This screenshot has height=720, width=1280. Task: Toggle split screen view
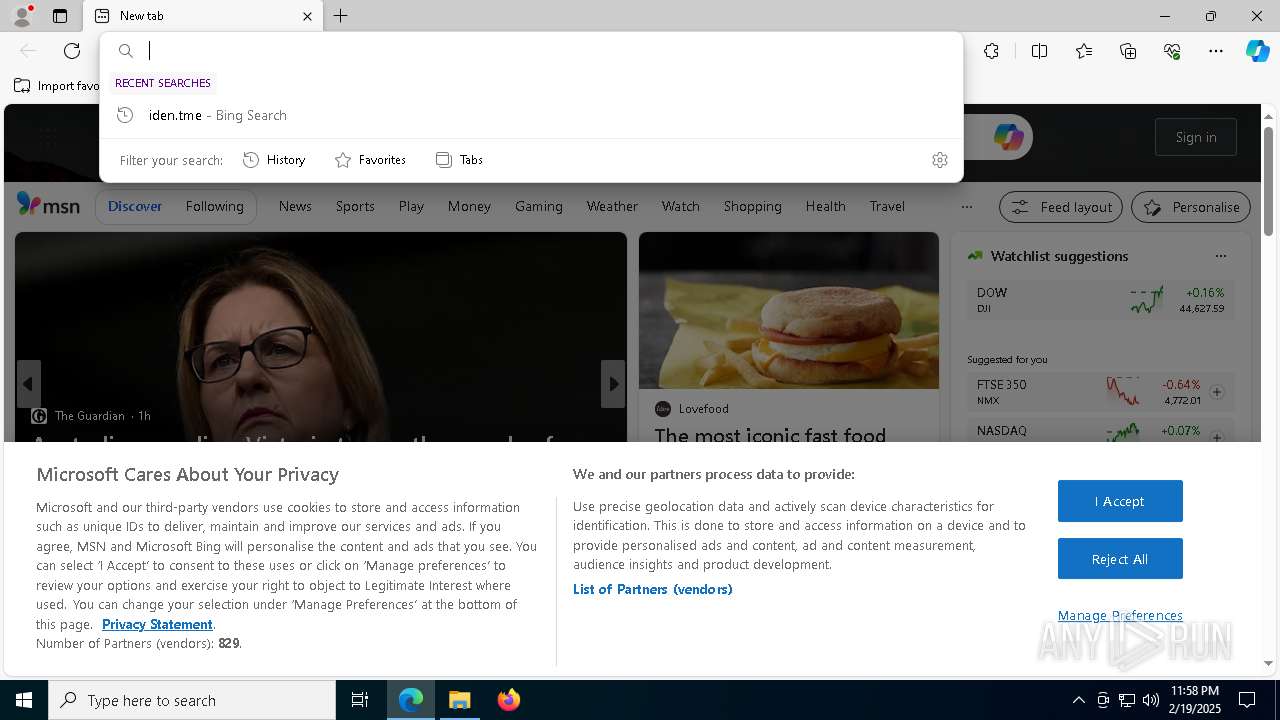[1039, 51]
